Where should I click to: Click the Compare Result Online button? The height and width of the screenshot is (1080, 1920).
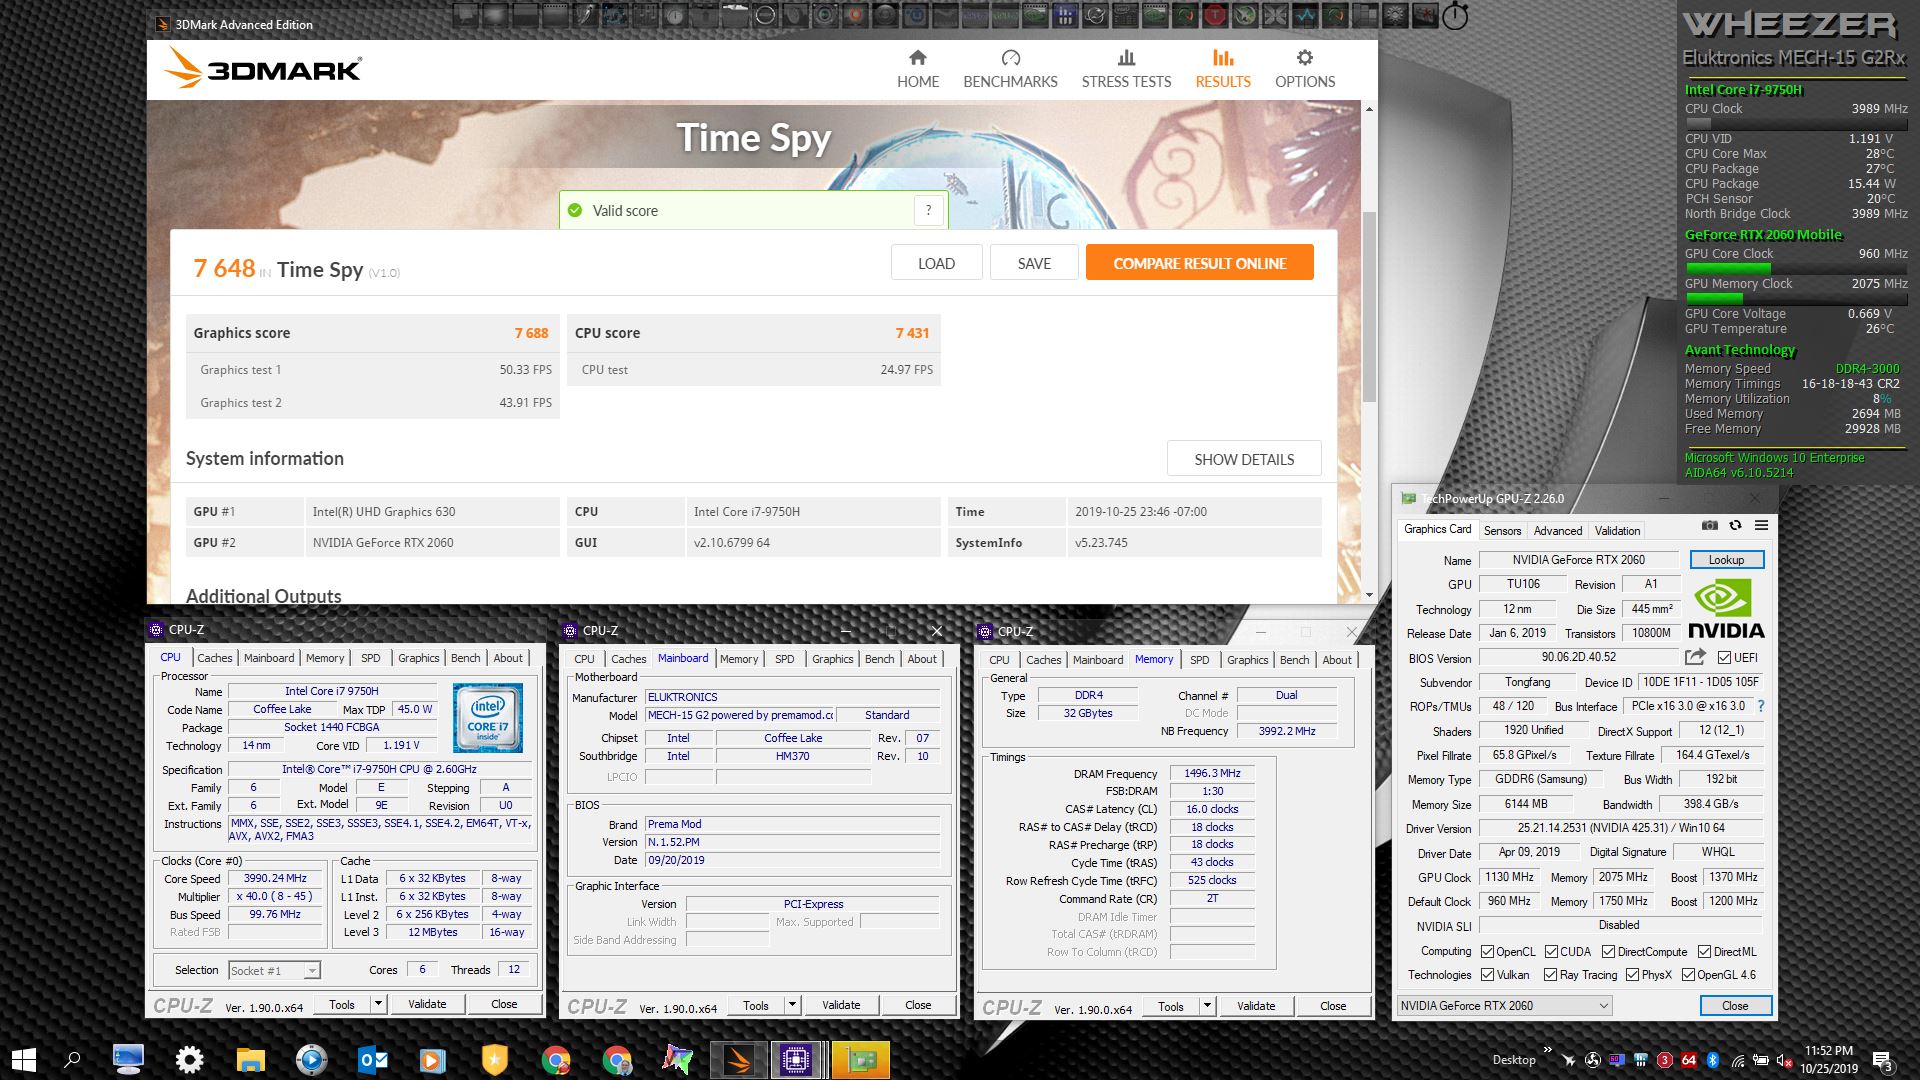click(x=1199, y=263)
